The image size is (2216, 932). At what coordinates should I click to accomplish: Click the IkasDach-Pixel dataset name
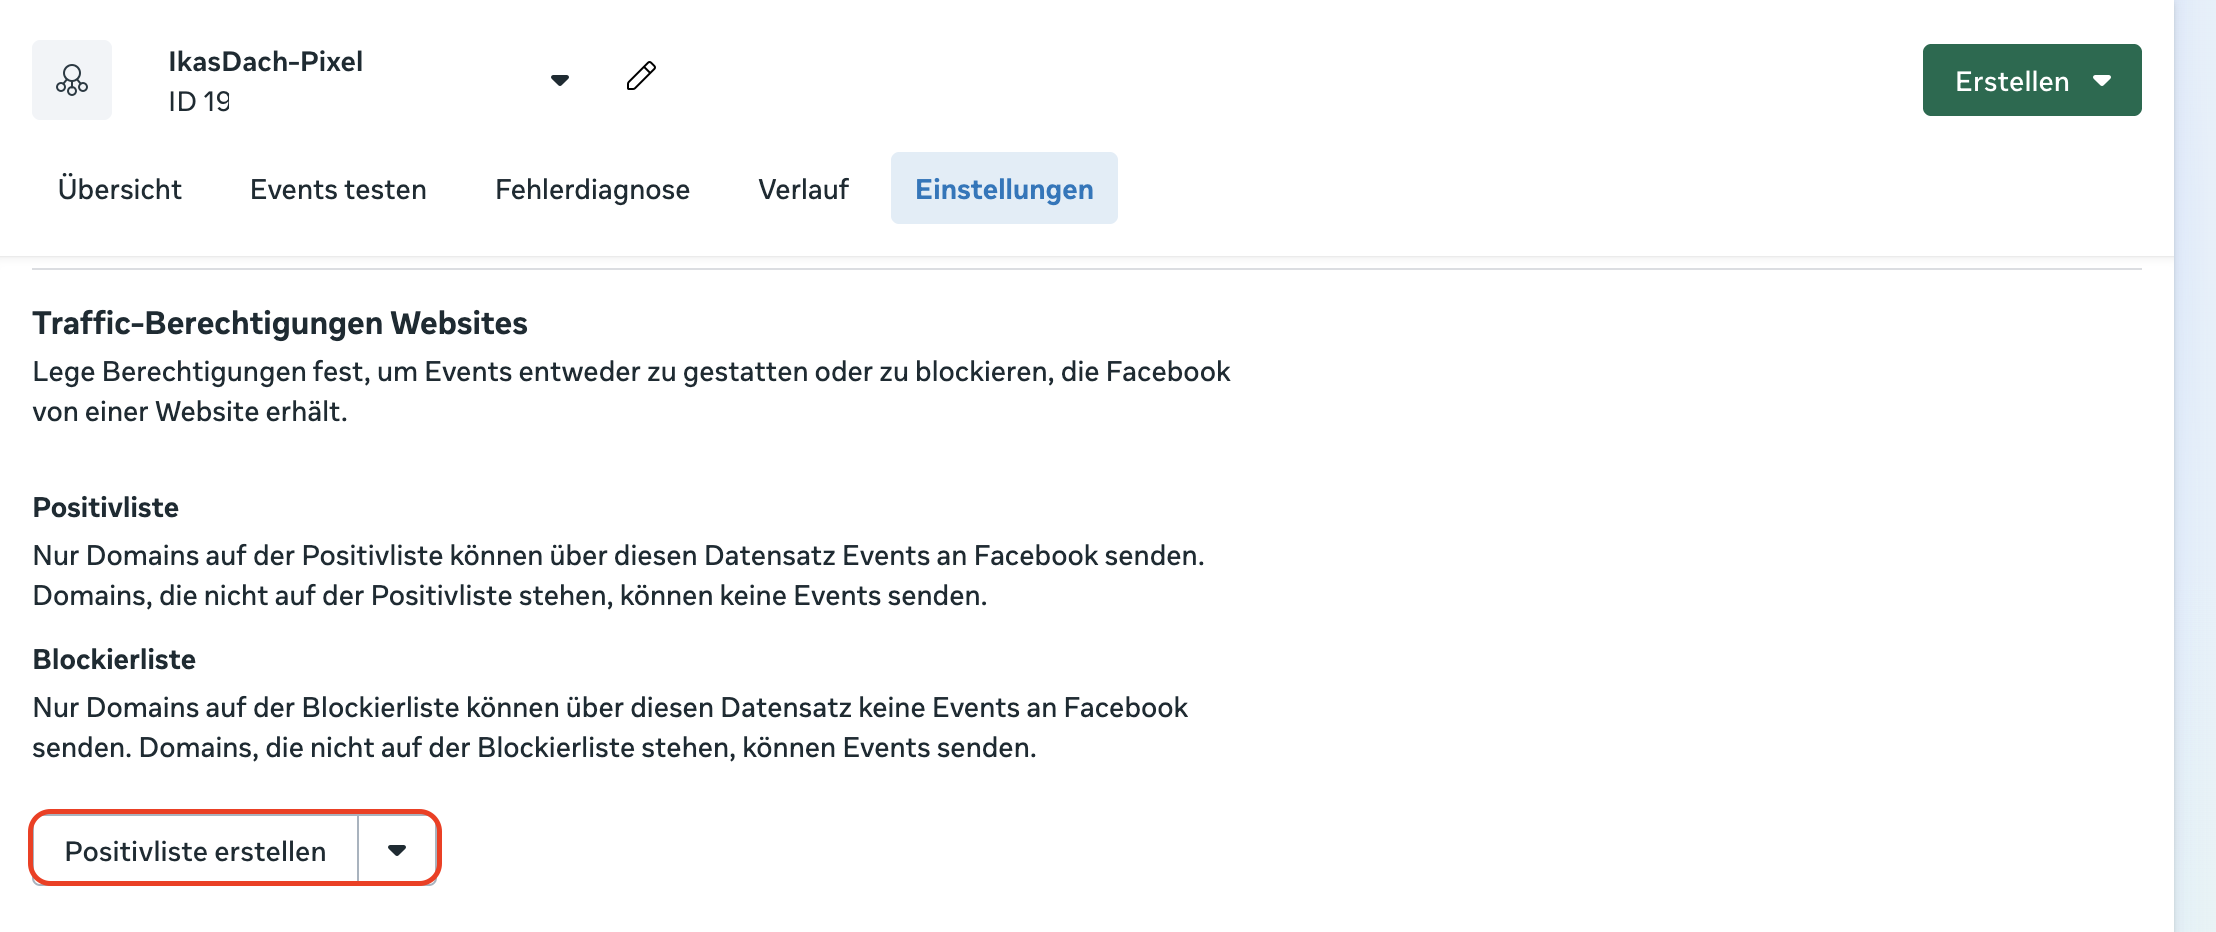point(265,61)
